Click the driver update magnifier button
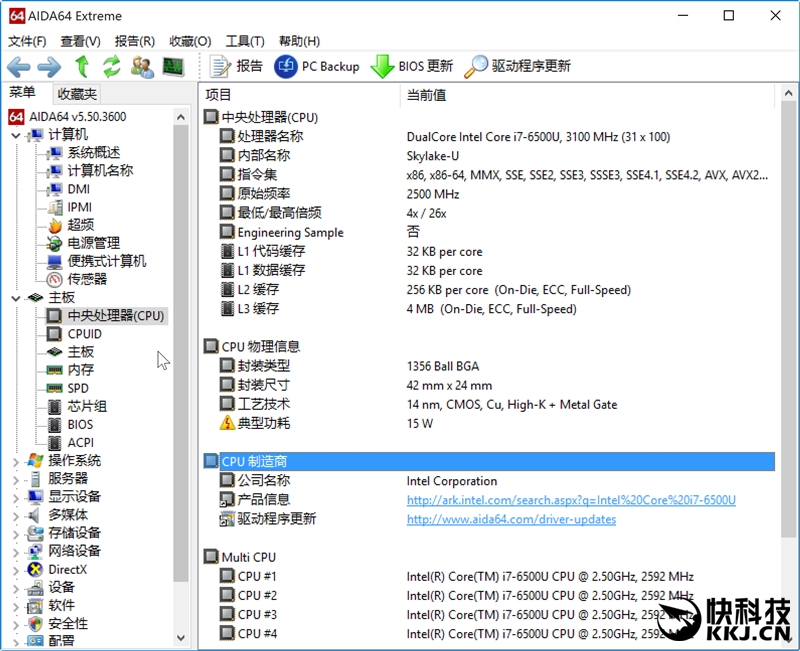Image resolution: width=800 pixels, height=651 pixels. 518,67
